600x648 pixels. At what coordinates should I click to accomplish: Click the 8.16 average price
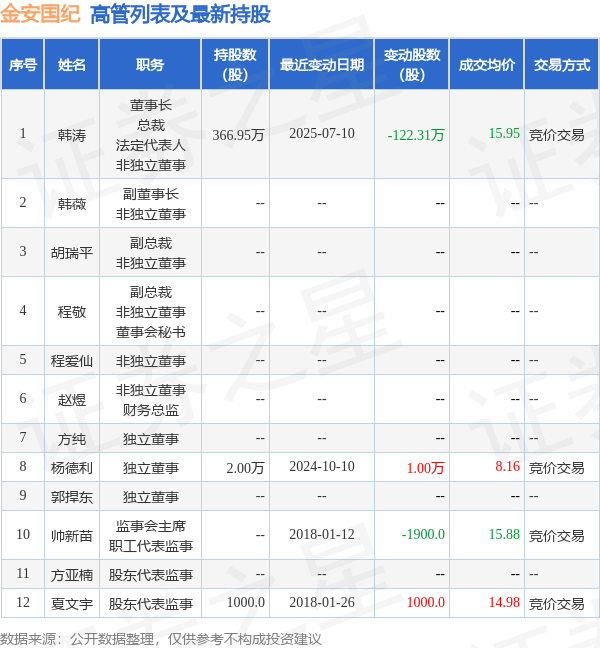507,466
